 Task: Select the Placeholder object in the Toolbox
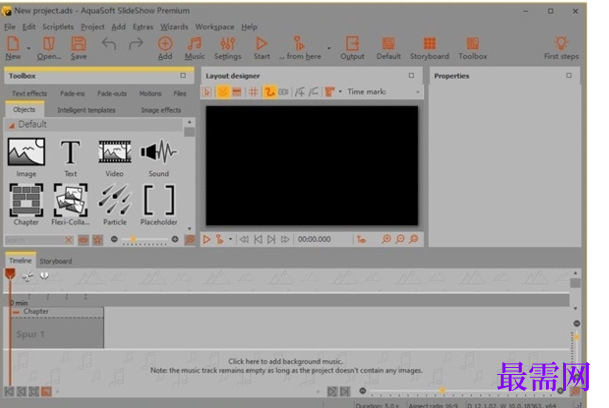[x=158, y=205]
